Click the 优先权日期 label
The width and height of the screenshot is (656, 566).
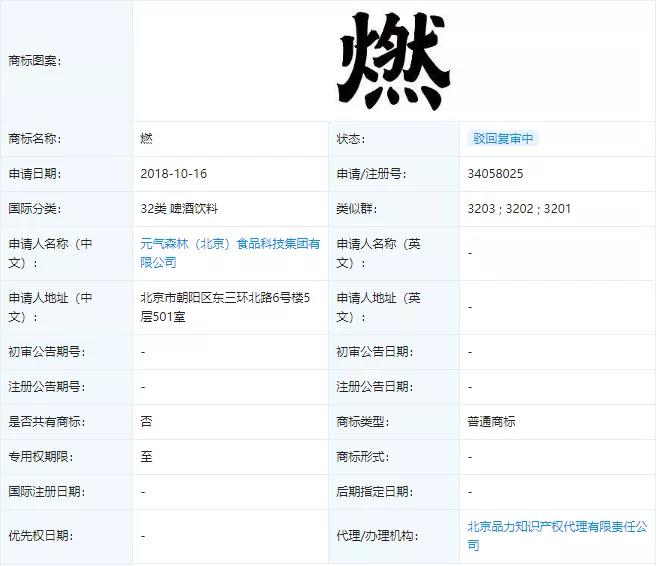tap(41, 535)
